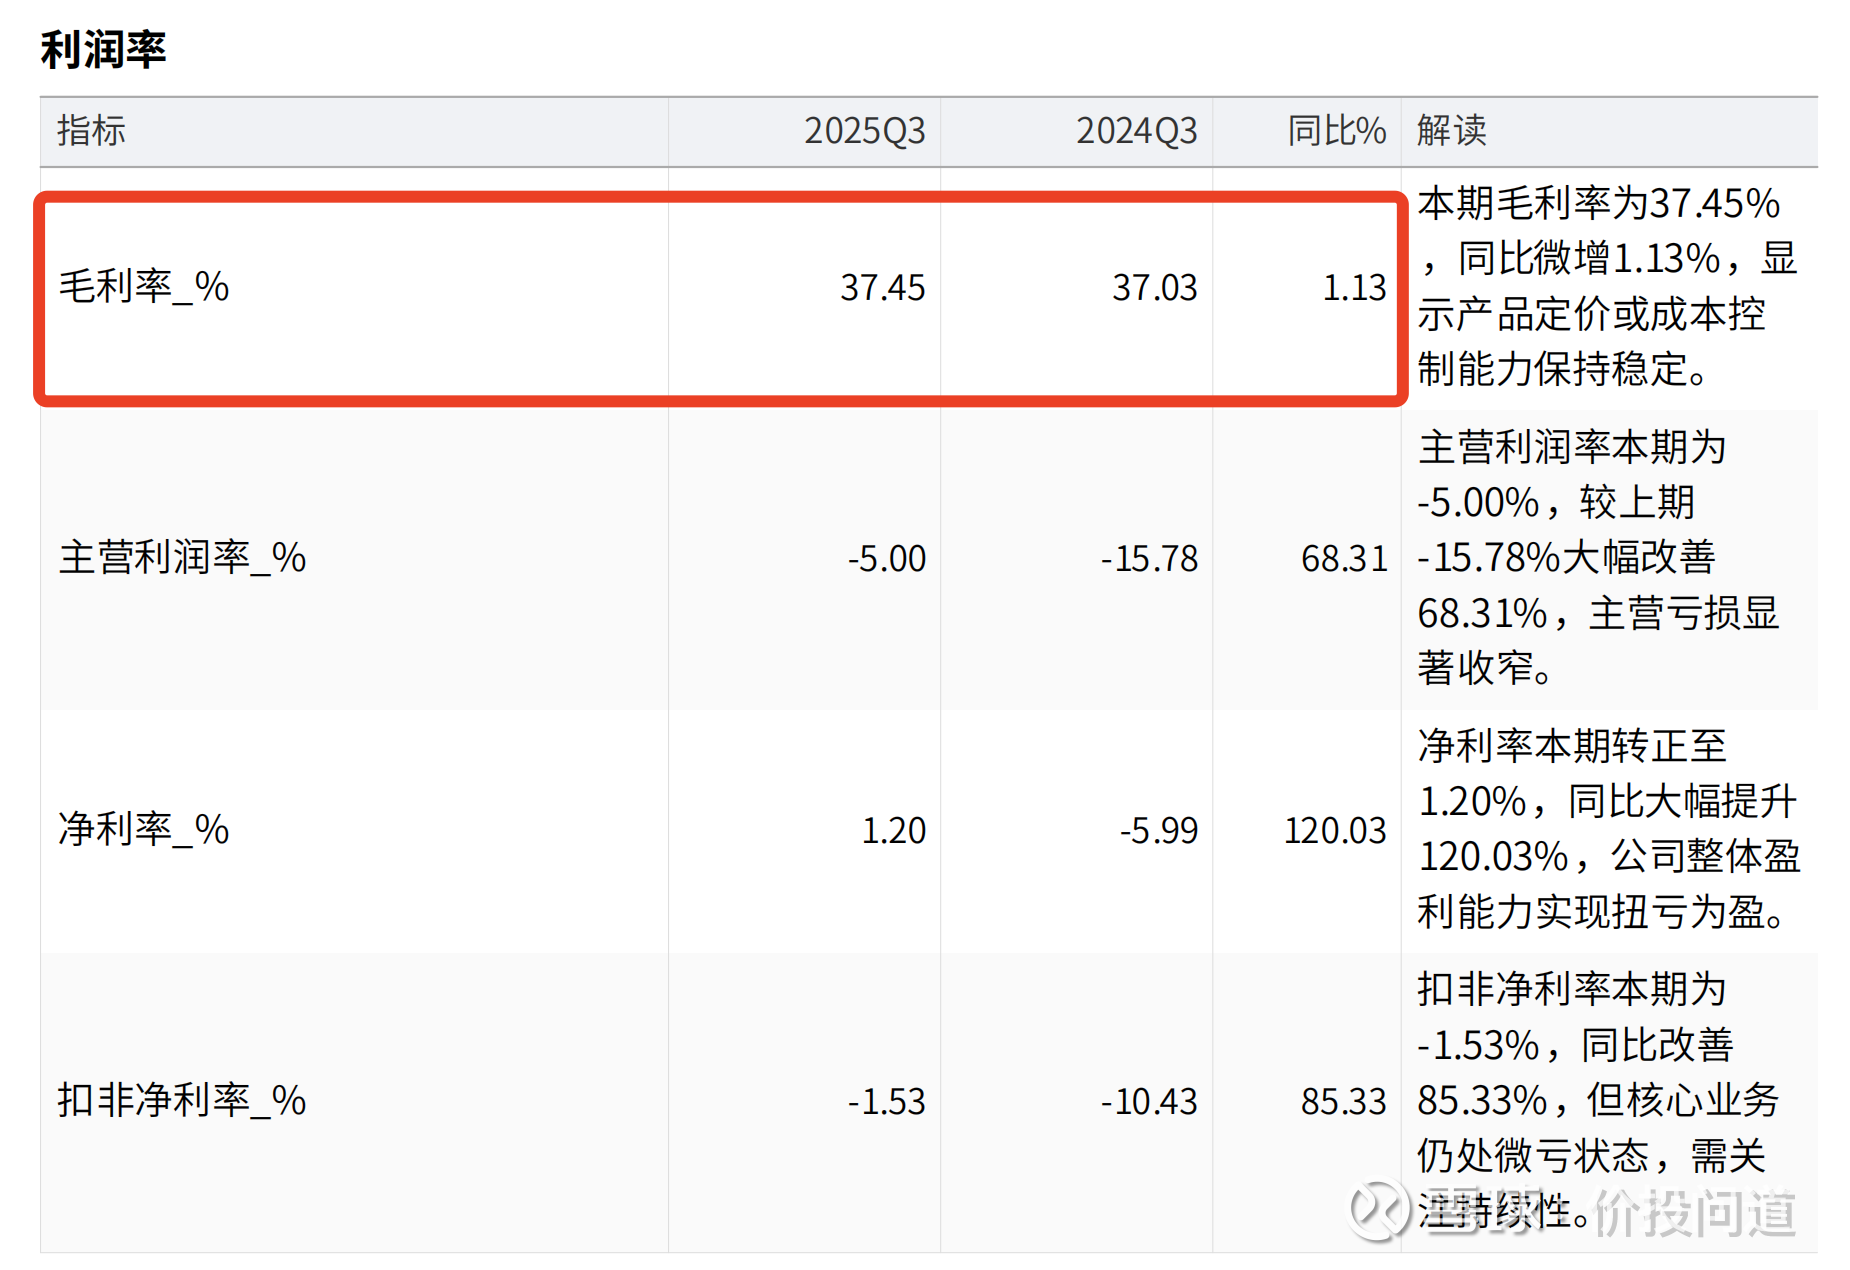Click the 37.45 gross margin value
Image resolution: width=1850 pixels, height=1270 pixels.
[x=883, y=288]
